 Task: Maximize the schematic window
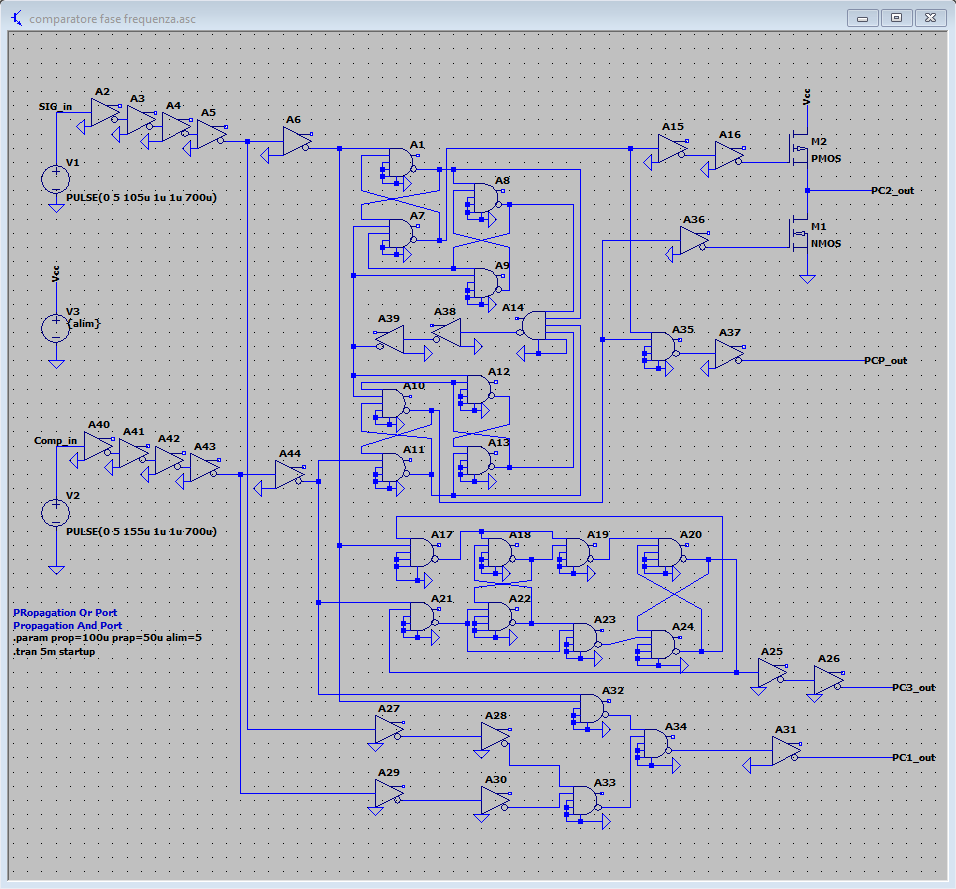click(x=897, y=18)
